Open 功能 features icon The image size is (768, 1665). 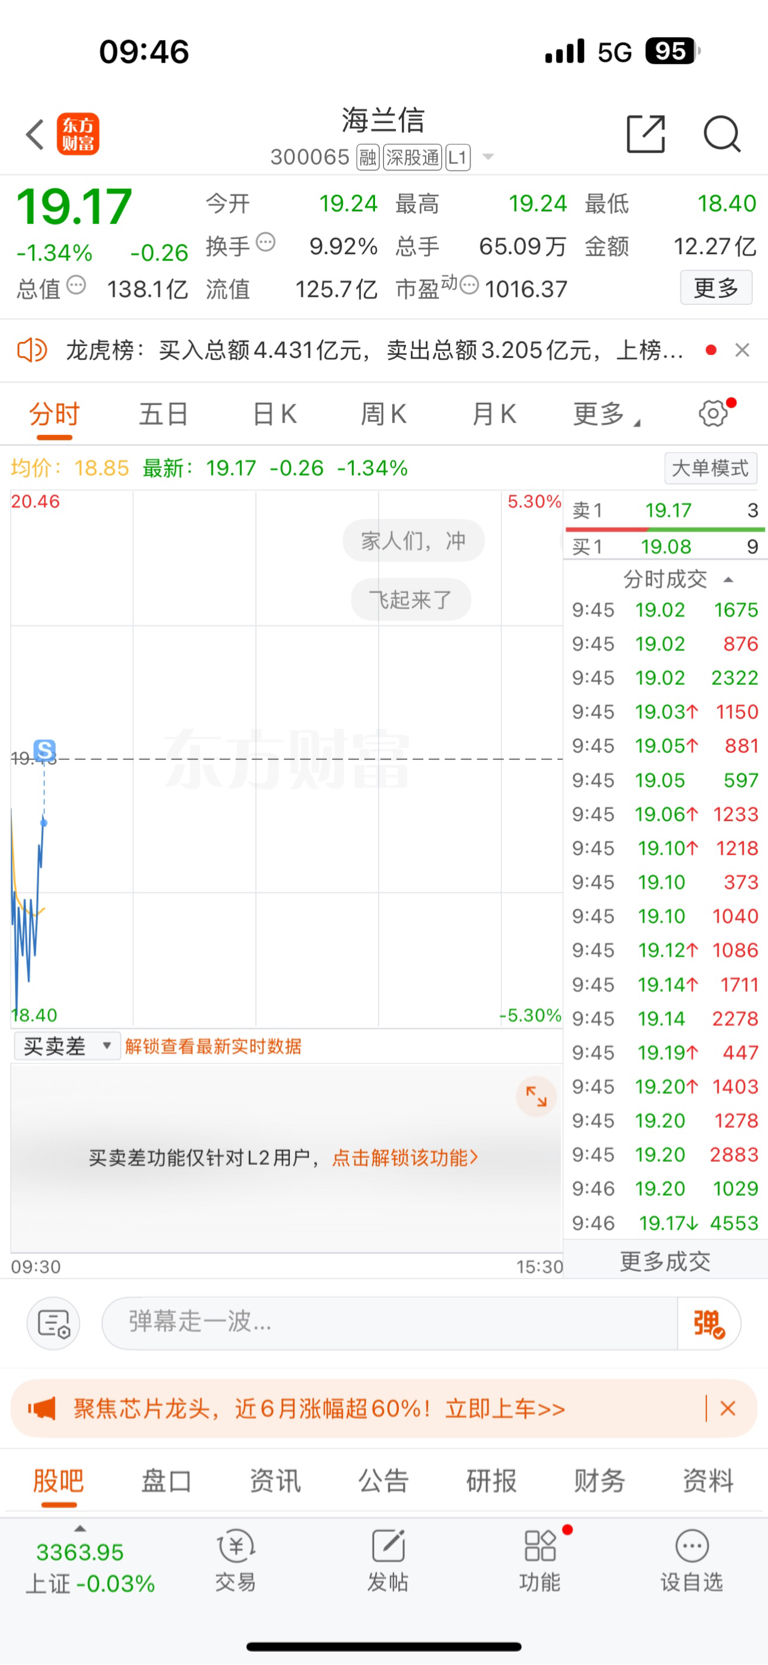(x=540, y=1561)
